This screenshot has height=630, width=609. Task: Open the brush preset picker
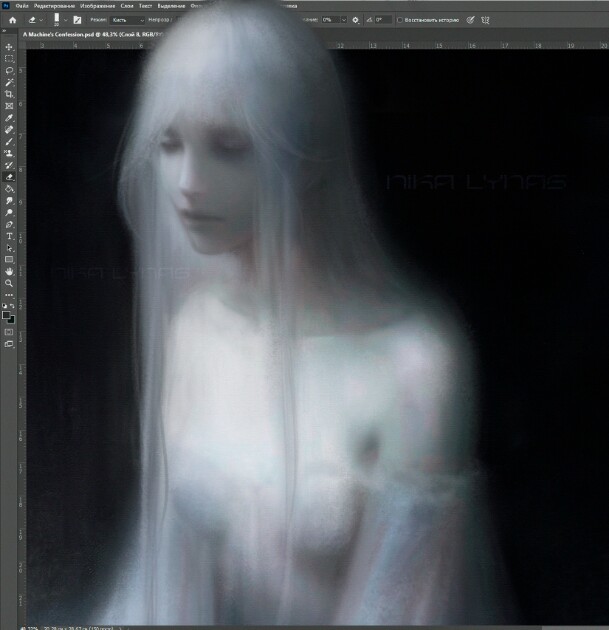(60, 20)
